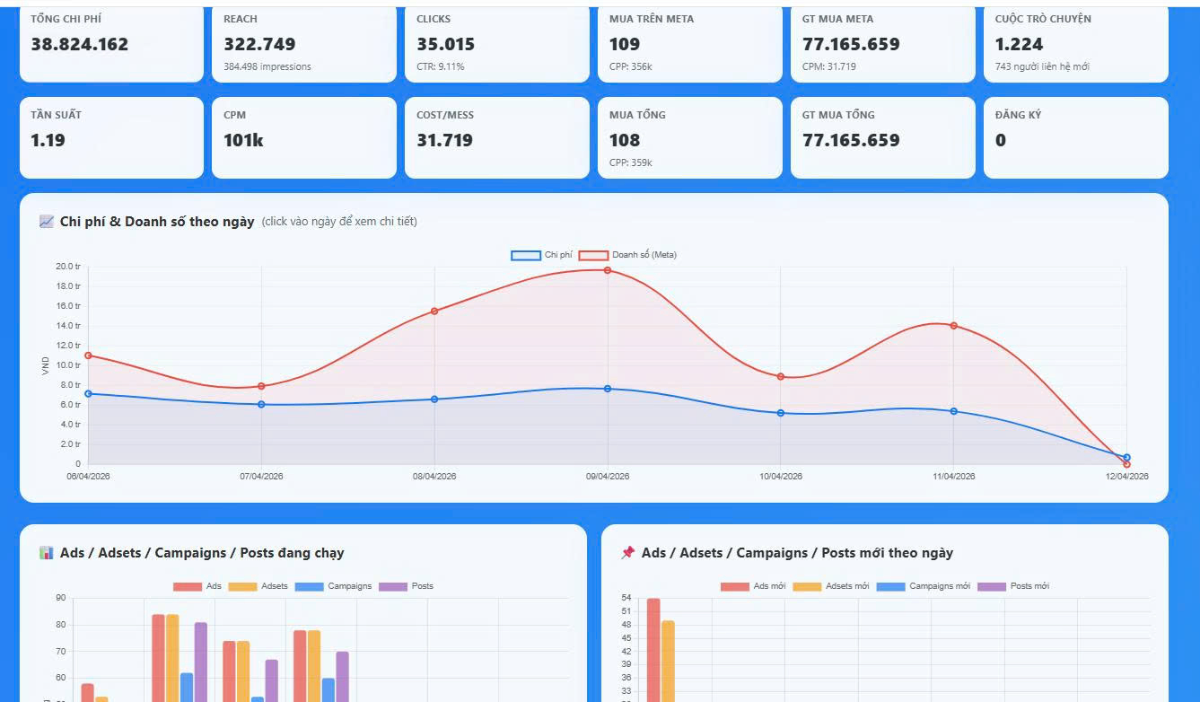
Task: Toggle the Adsets mới legend item
Action: pos(831,586)
